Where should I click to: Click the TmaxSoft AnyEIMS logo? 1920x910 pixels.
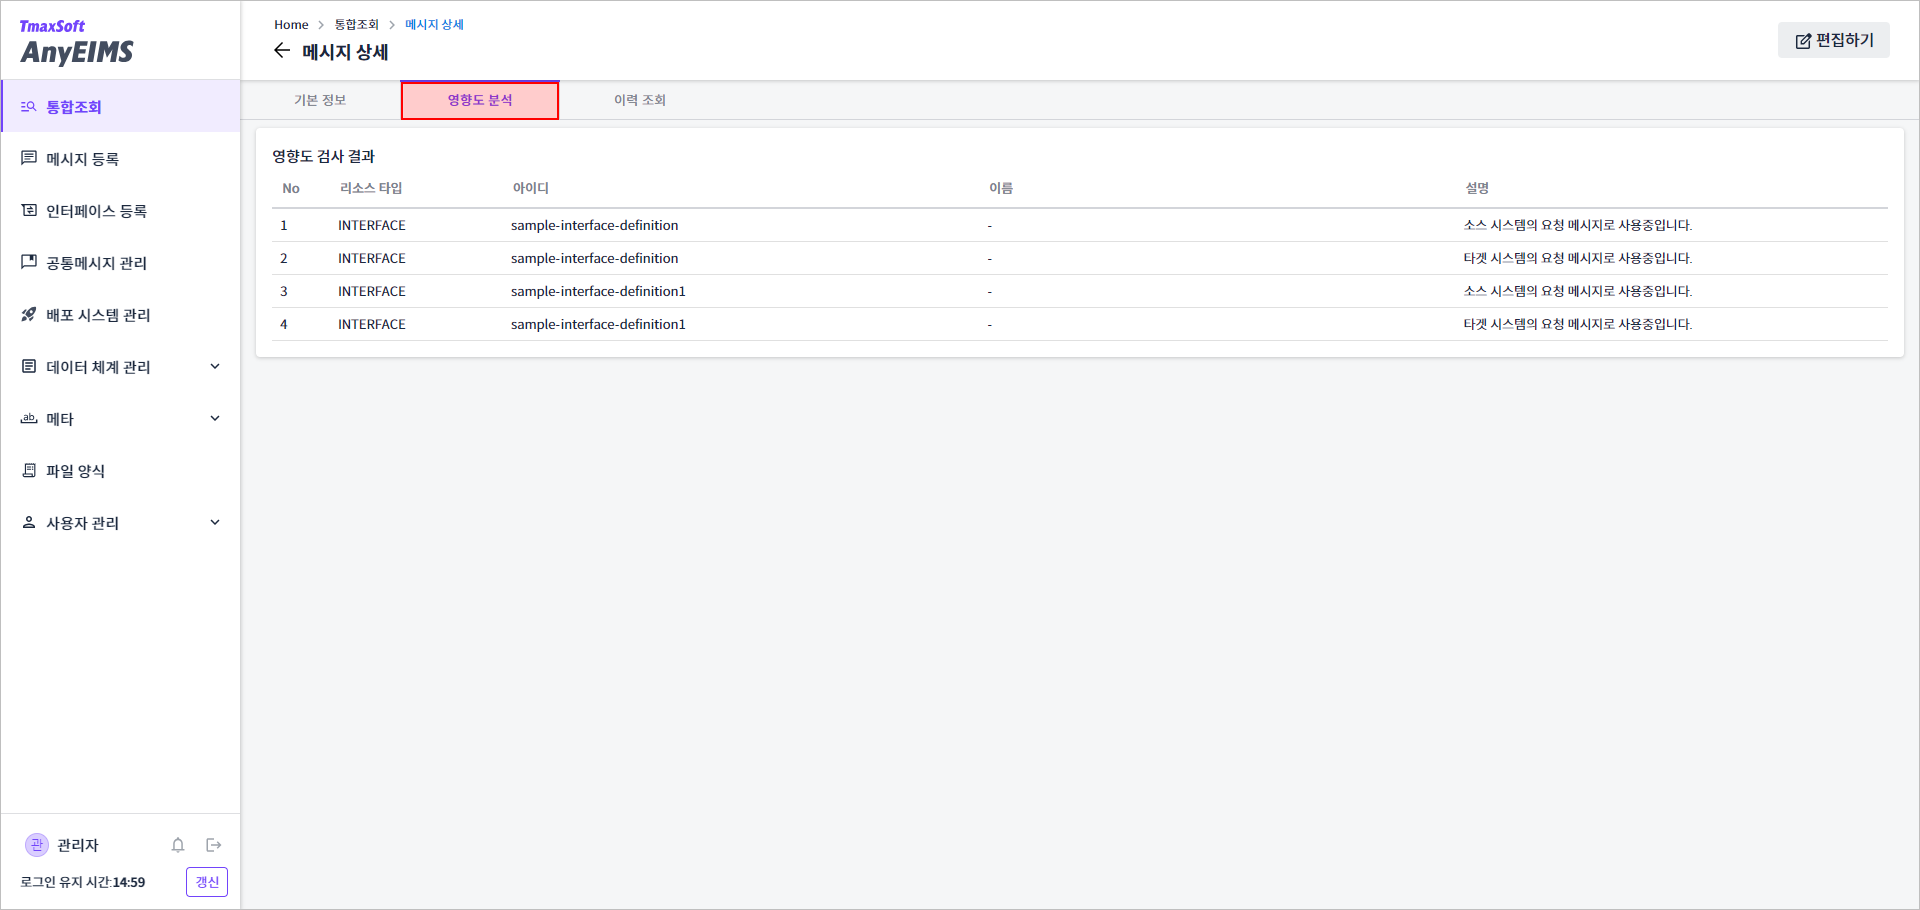coord(76,42)
